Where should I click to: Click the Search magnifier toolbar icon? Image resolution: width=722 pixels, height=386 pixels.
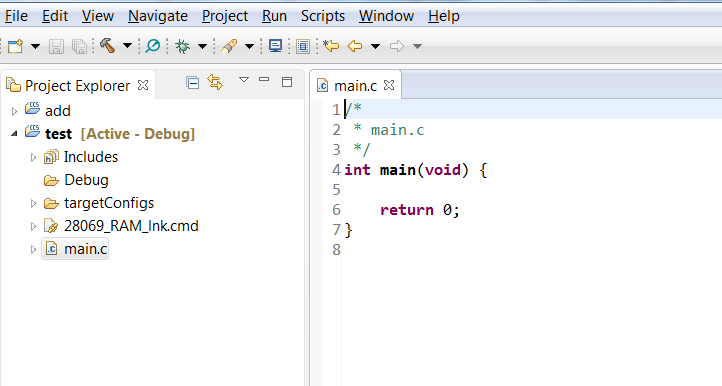pos(152,46)
